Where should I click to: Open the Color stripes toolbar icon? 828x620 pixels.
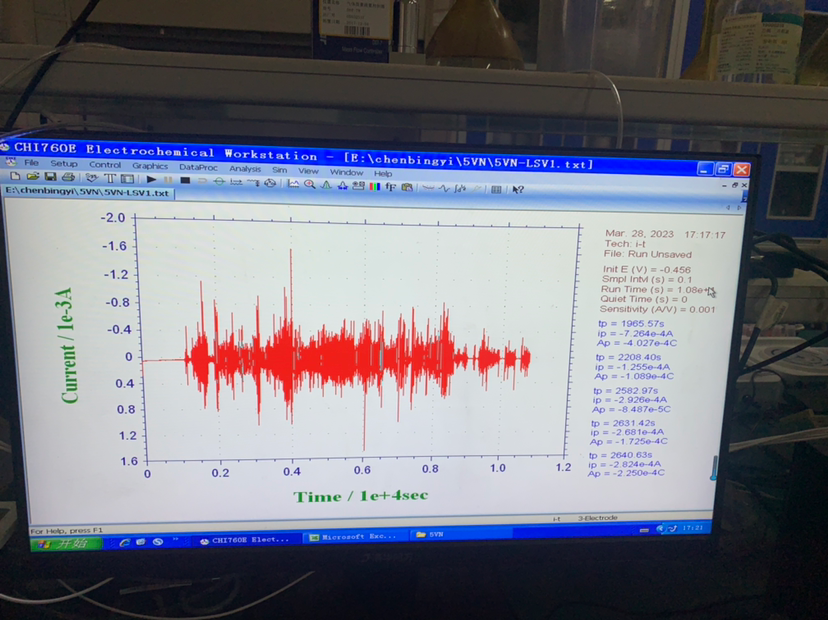click(374, 186)
